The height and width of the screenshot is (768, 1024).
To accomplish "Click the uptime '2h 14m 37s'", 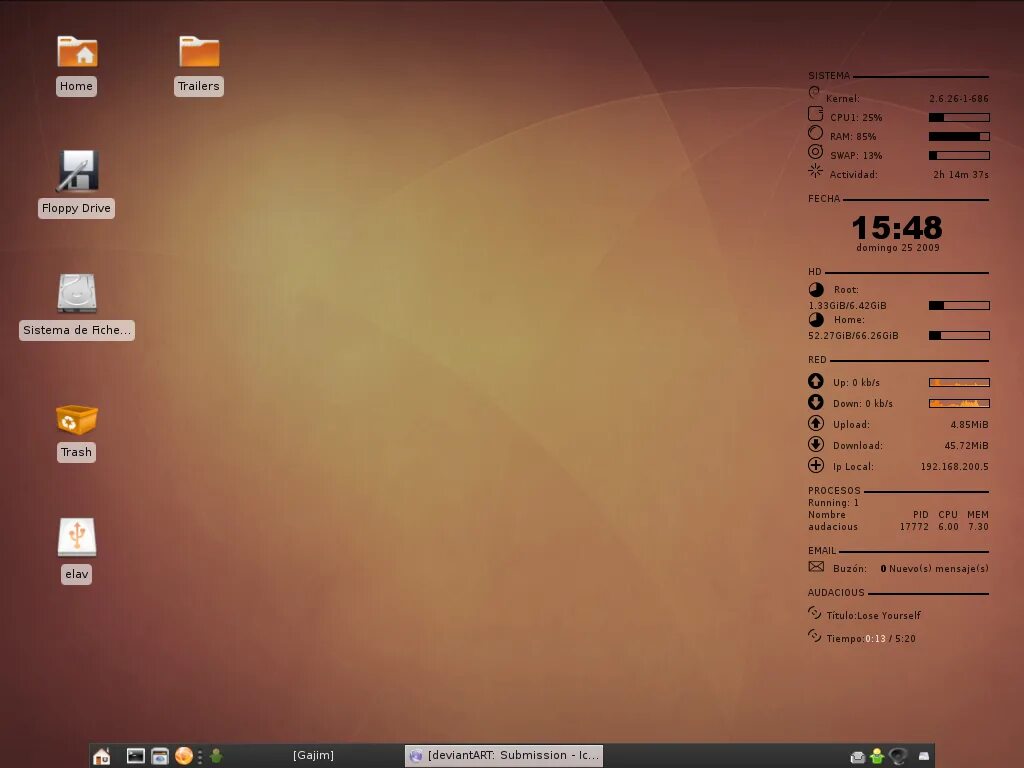I will tap(961, 175).
